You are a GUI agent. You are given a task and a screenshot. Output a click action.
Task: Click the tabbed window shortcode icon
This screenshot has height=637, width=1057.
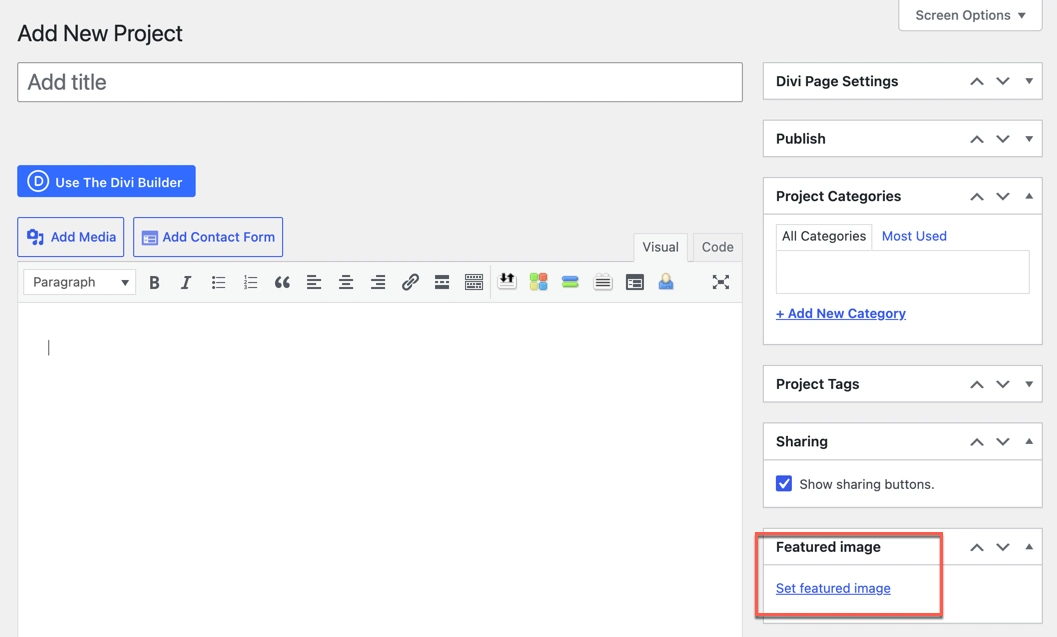coord(634,282)
